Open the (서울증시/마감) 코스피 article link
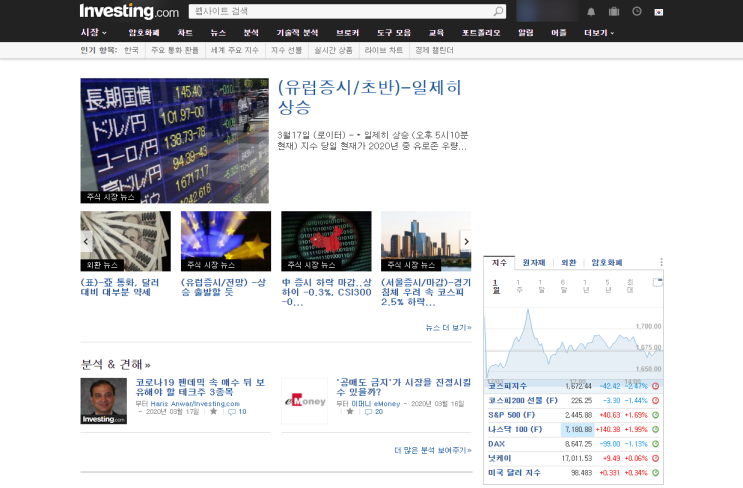The image size is (743, 488). click(x=426, y=292)
